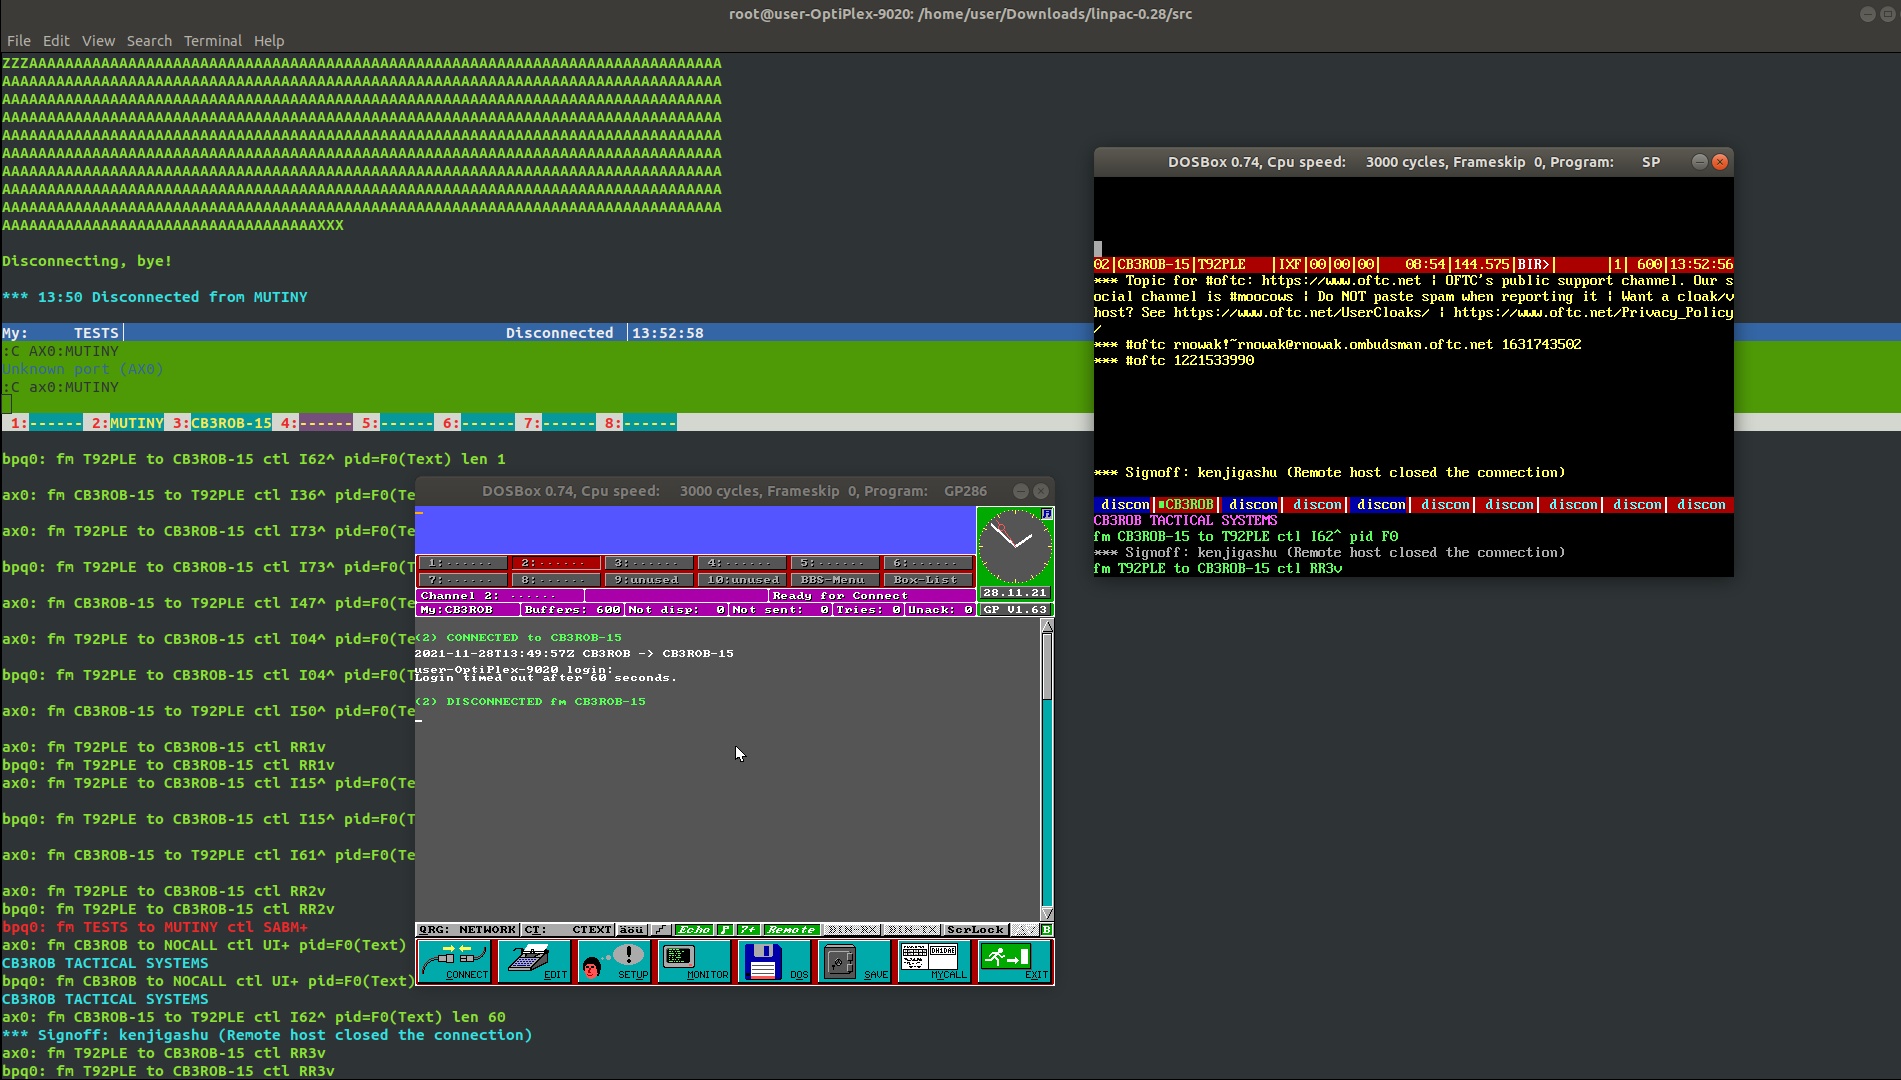This screenshot has height=1080, width=1901.
Task: Click the analog clock in GP286
Action: tap(1014, 546)
